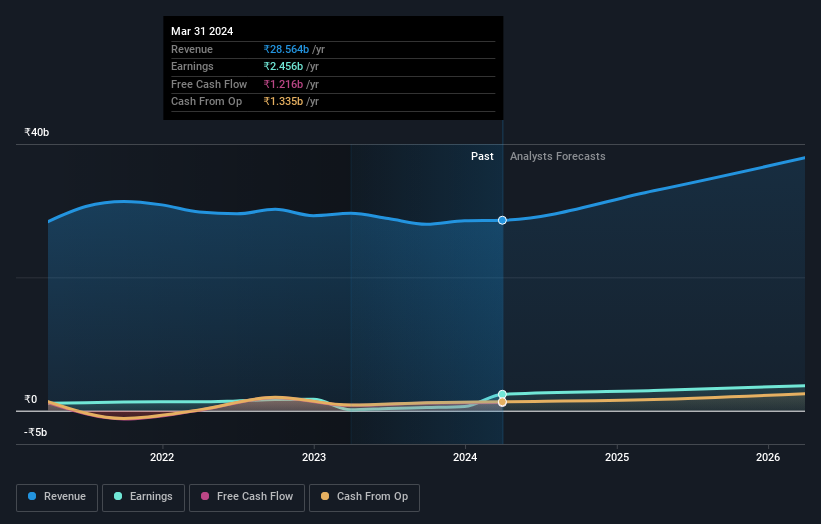Click the 2024 x-axis label
The width and height of the screenshot is (821, 524).
[x=465, y=457]
